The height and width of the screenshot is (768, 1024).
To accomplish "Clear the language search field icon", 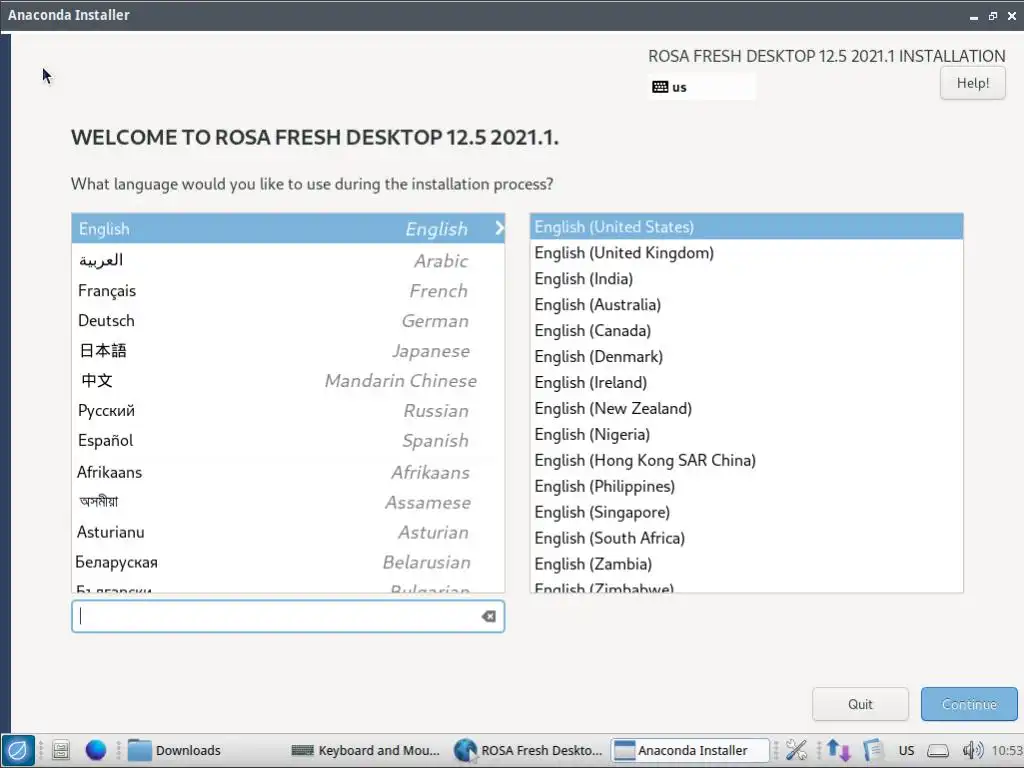I will pyautogui.click(x=488, y=616).
